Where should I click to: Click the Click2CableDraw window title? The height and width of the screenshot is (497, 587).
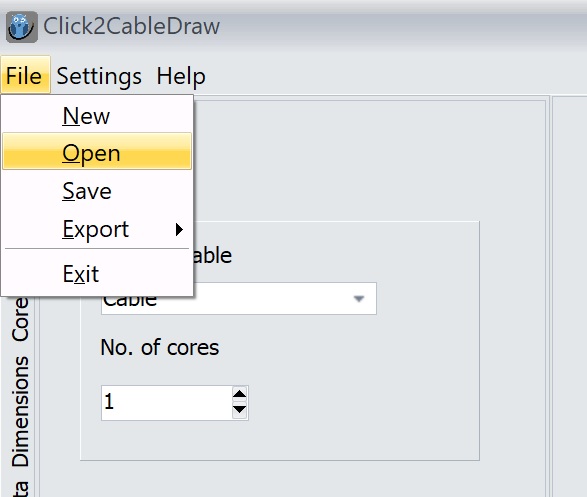131,26
